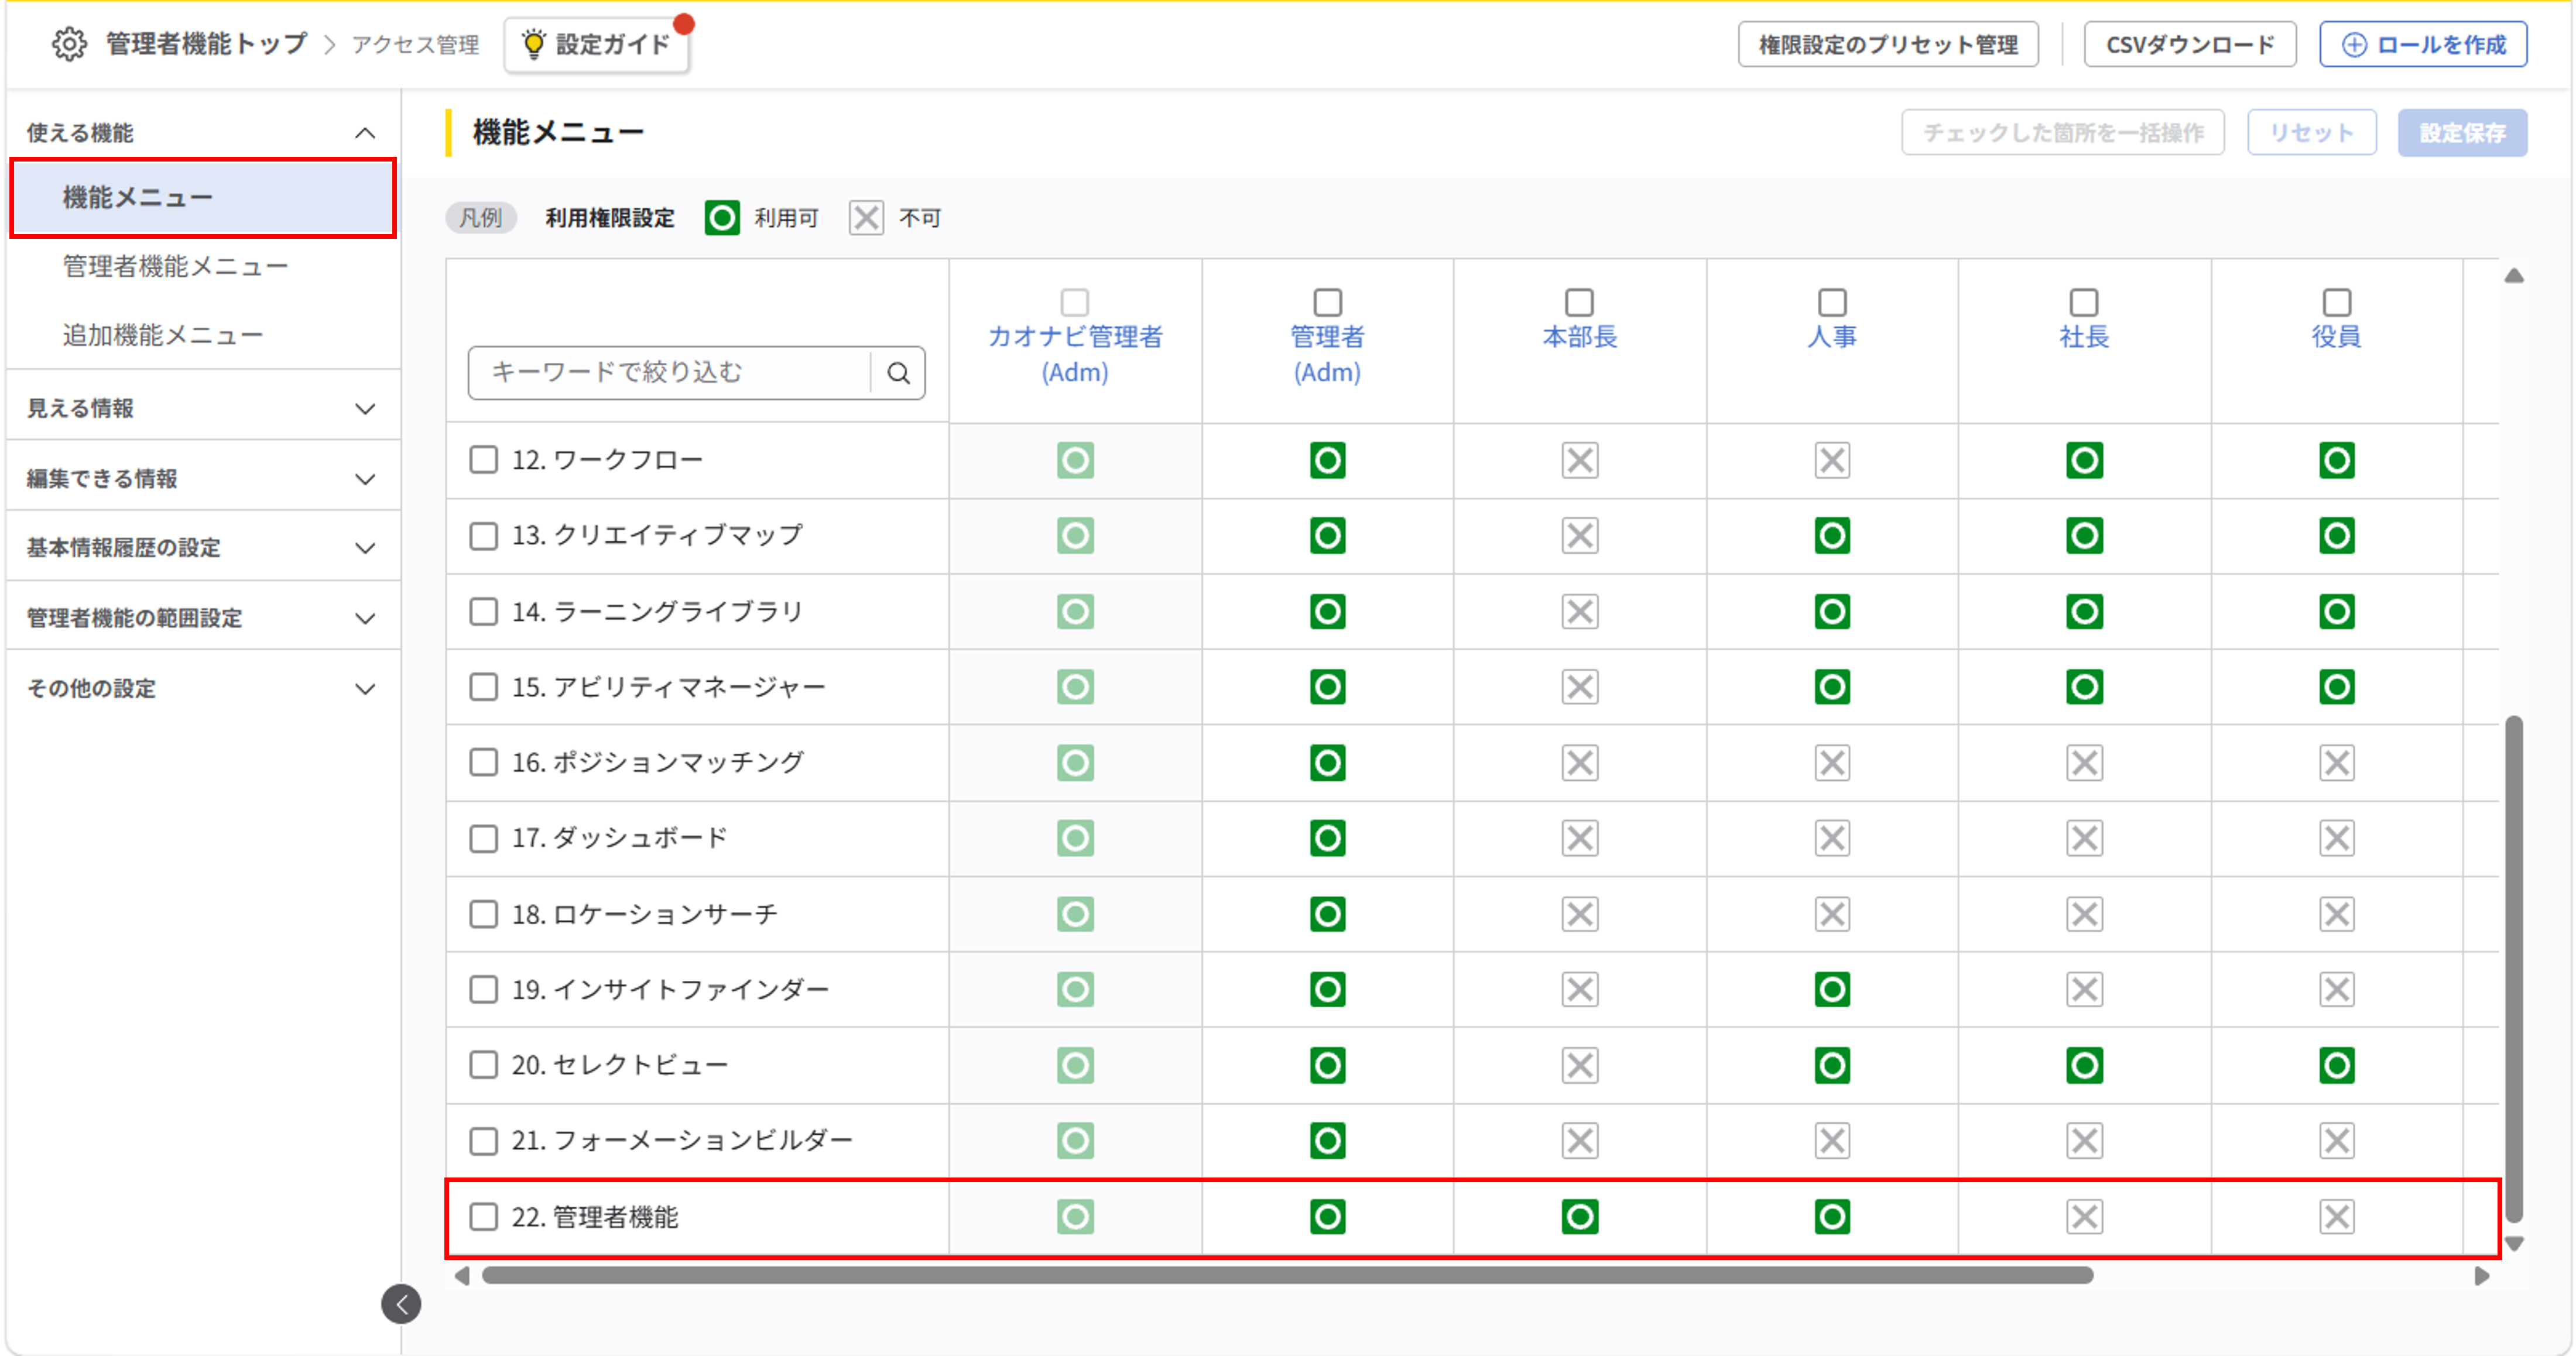2576x1356 pixels.
Task: Select the 役員 column checkbox
Action: click(2336, 302)
